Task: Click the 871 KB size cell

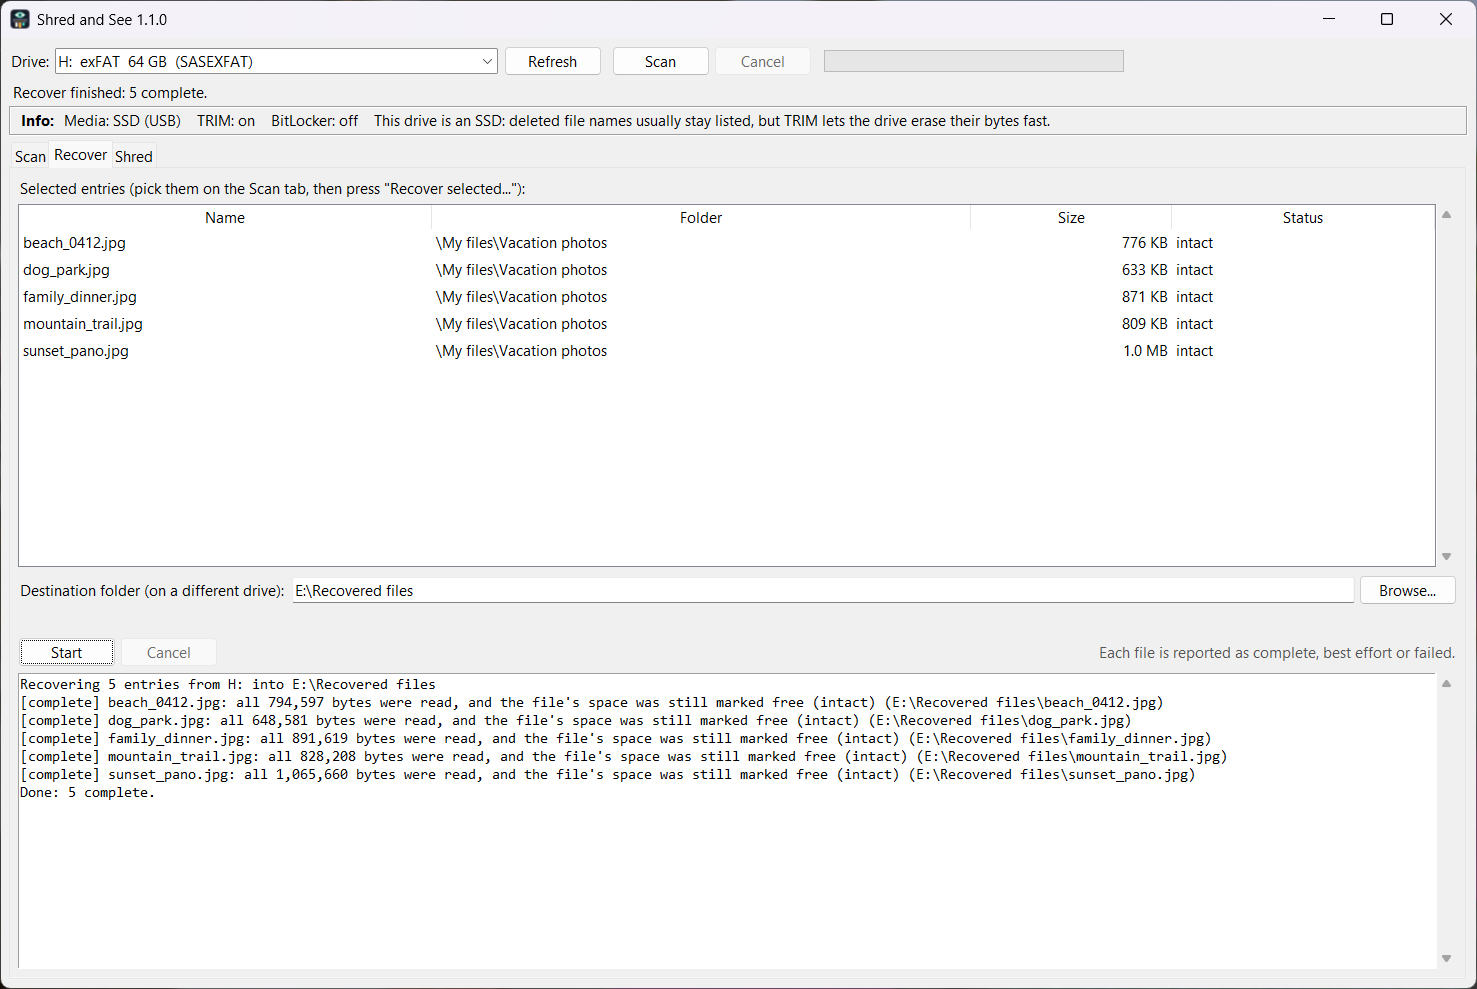Action: coord(1145,297)
